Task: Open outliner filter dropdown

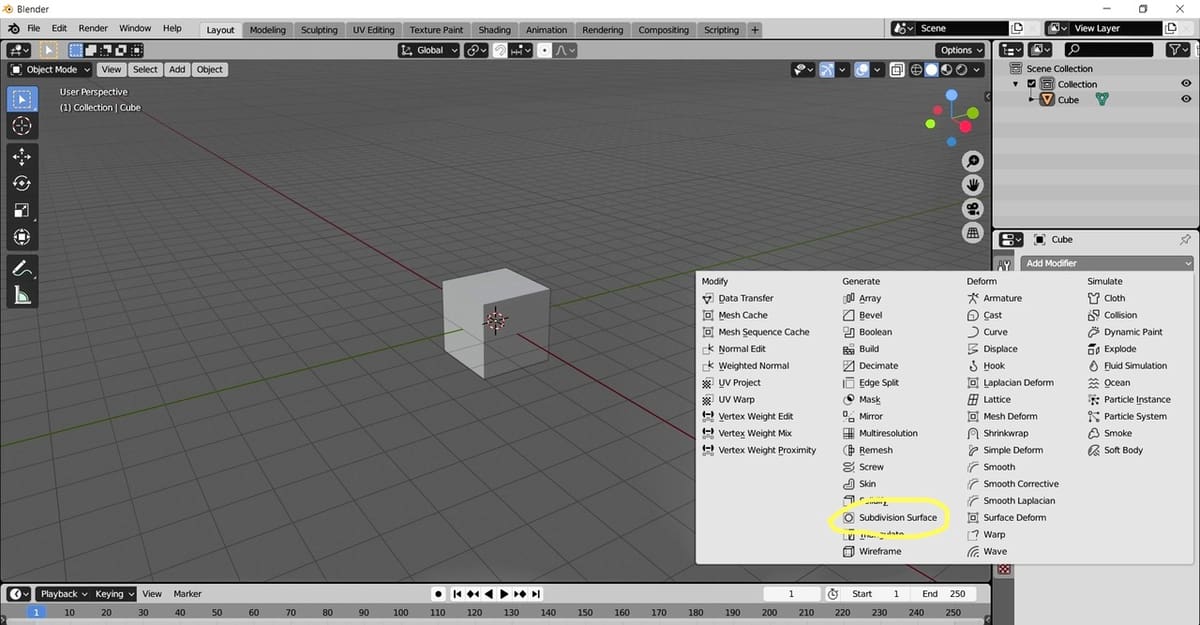Action: coord(1180,50)
